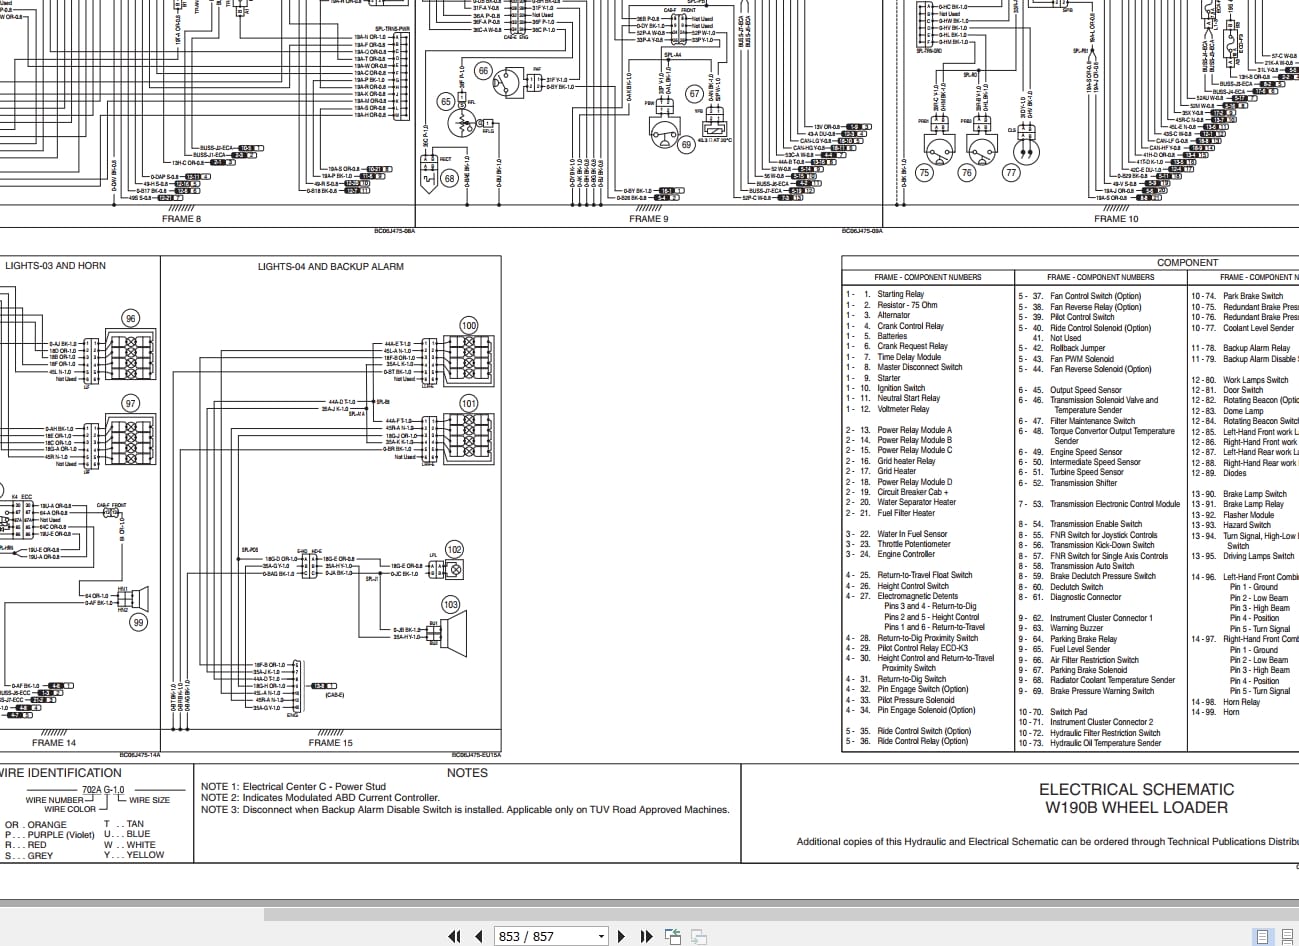Click 'Diagnostic Connector' entry
The image size is (1299, 946).
1085,597
